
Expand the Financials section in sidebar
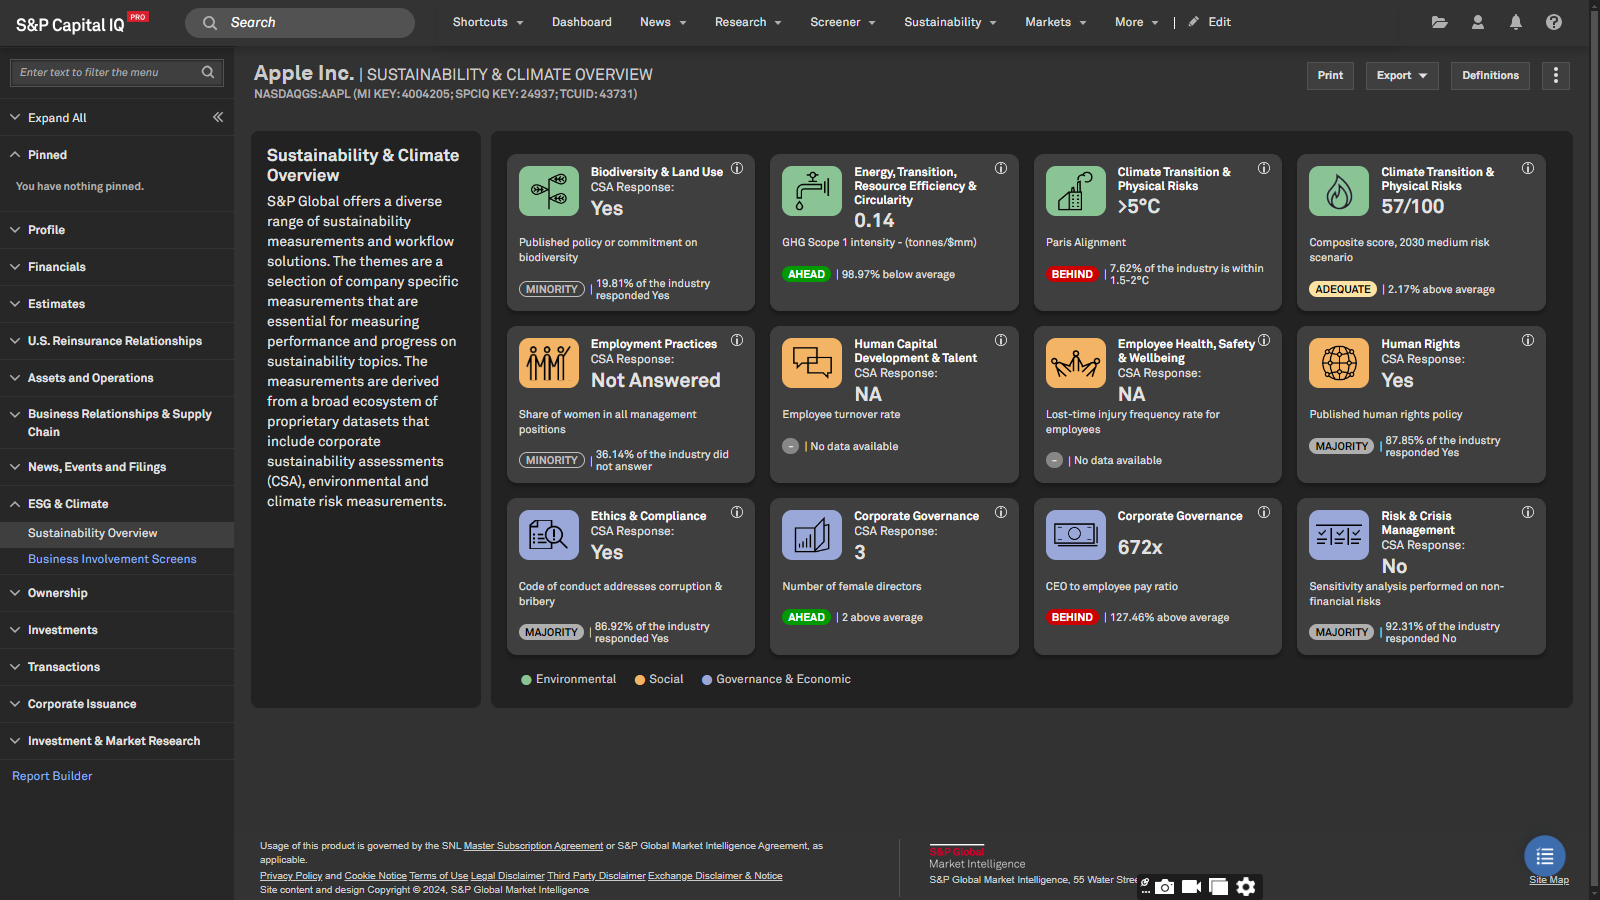tap(57, 267)
